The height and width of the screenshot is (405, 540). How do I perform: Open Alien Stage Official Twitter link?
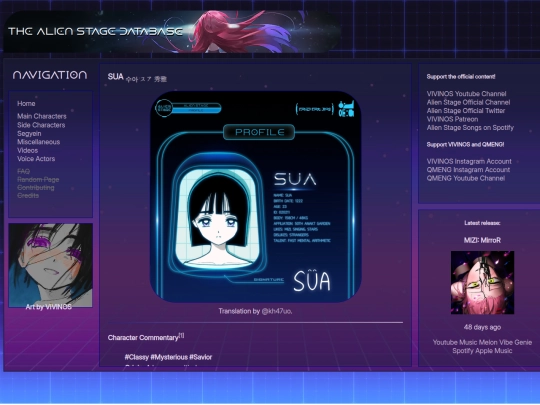466,111
